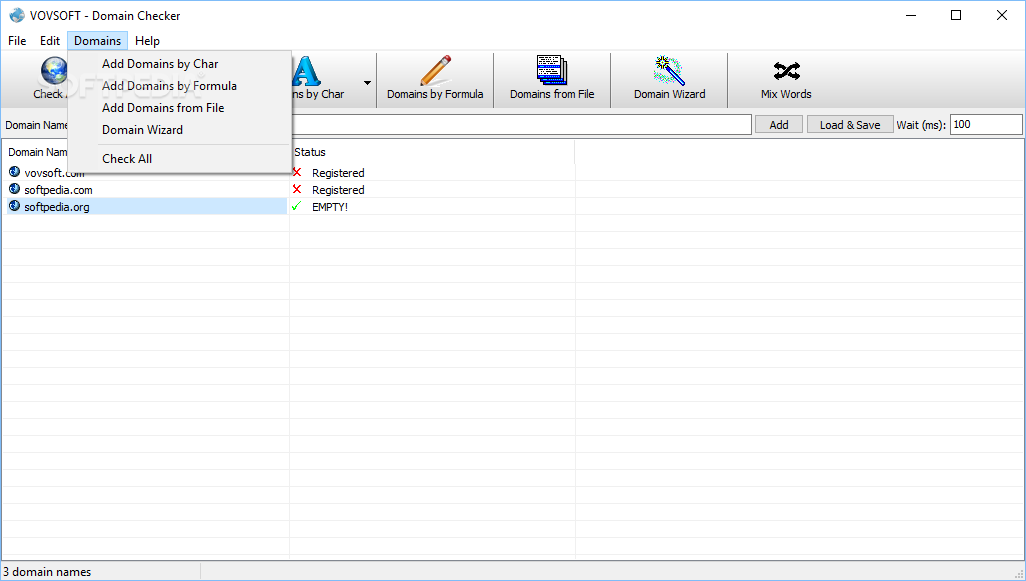Click the Load & Save button

(850, 124)
